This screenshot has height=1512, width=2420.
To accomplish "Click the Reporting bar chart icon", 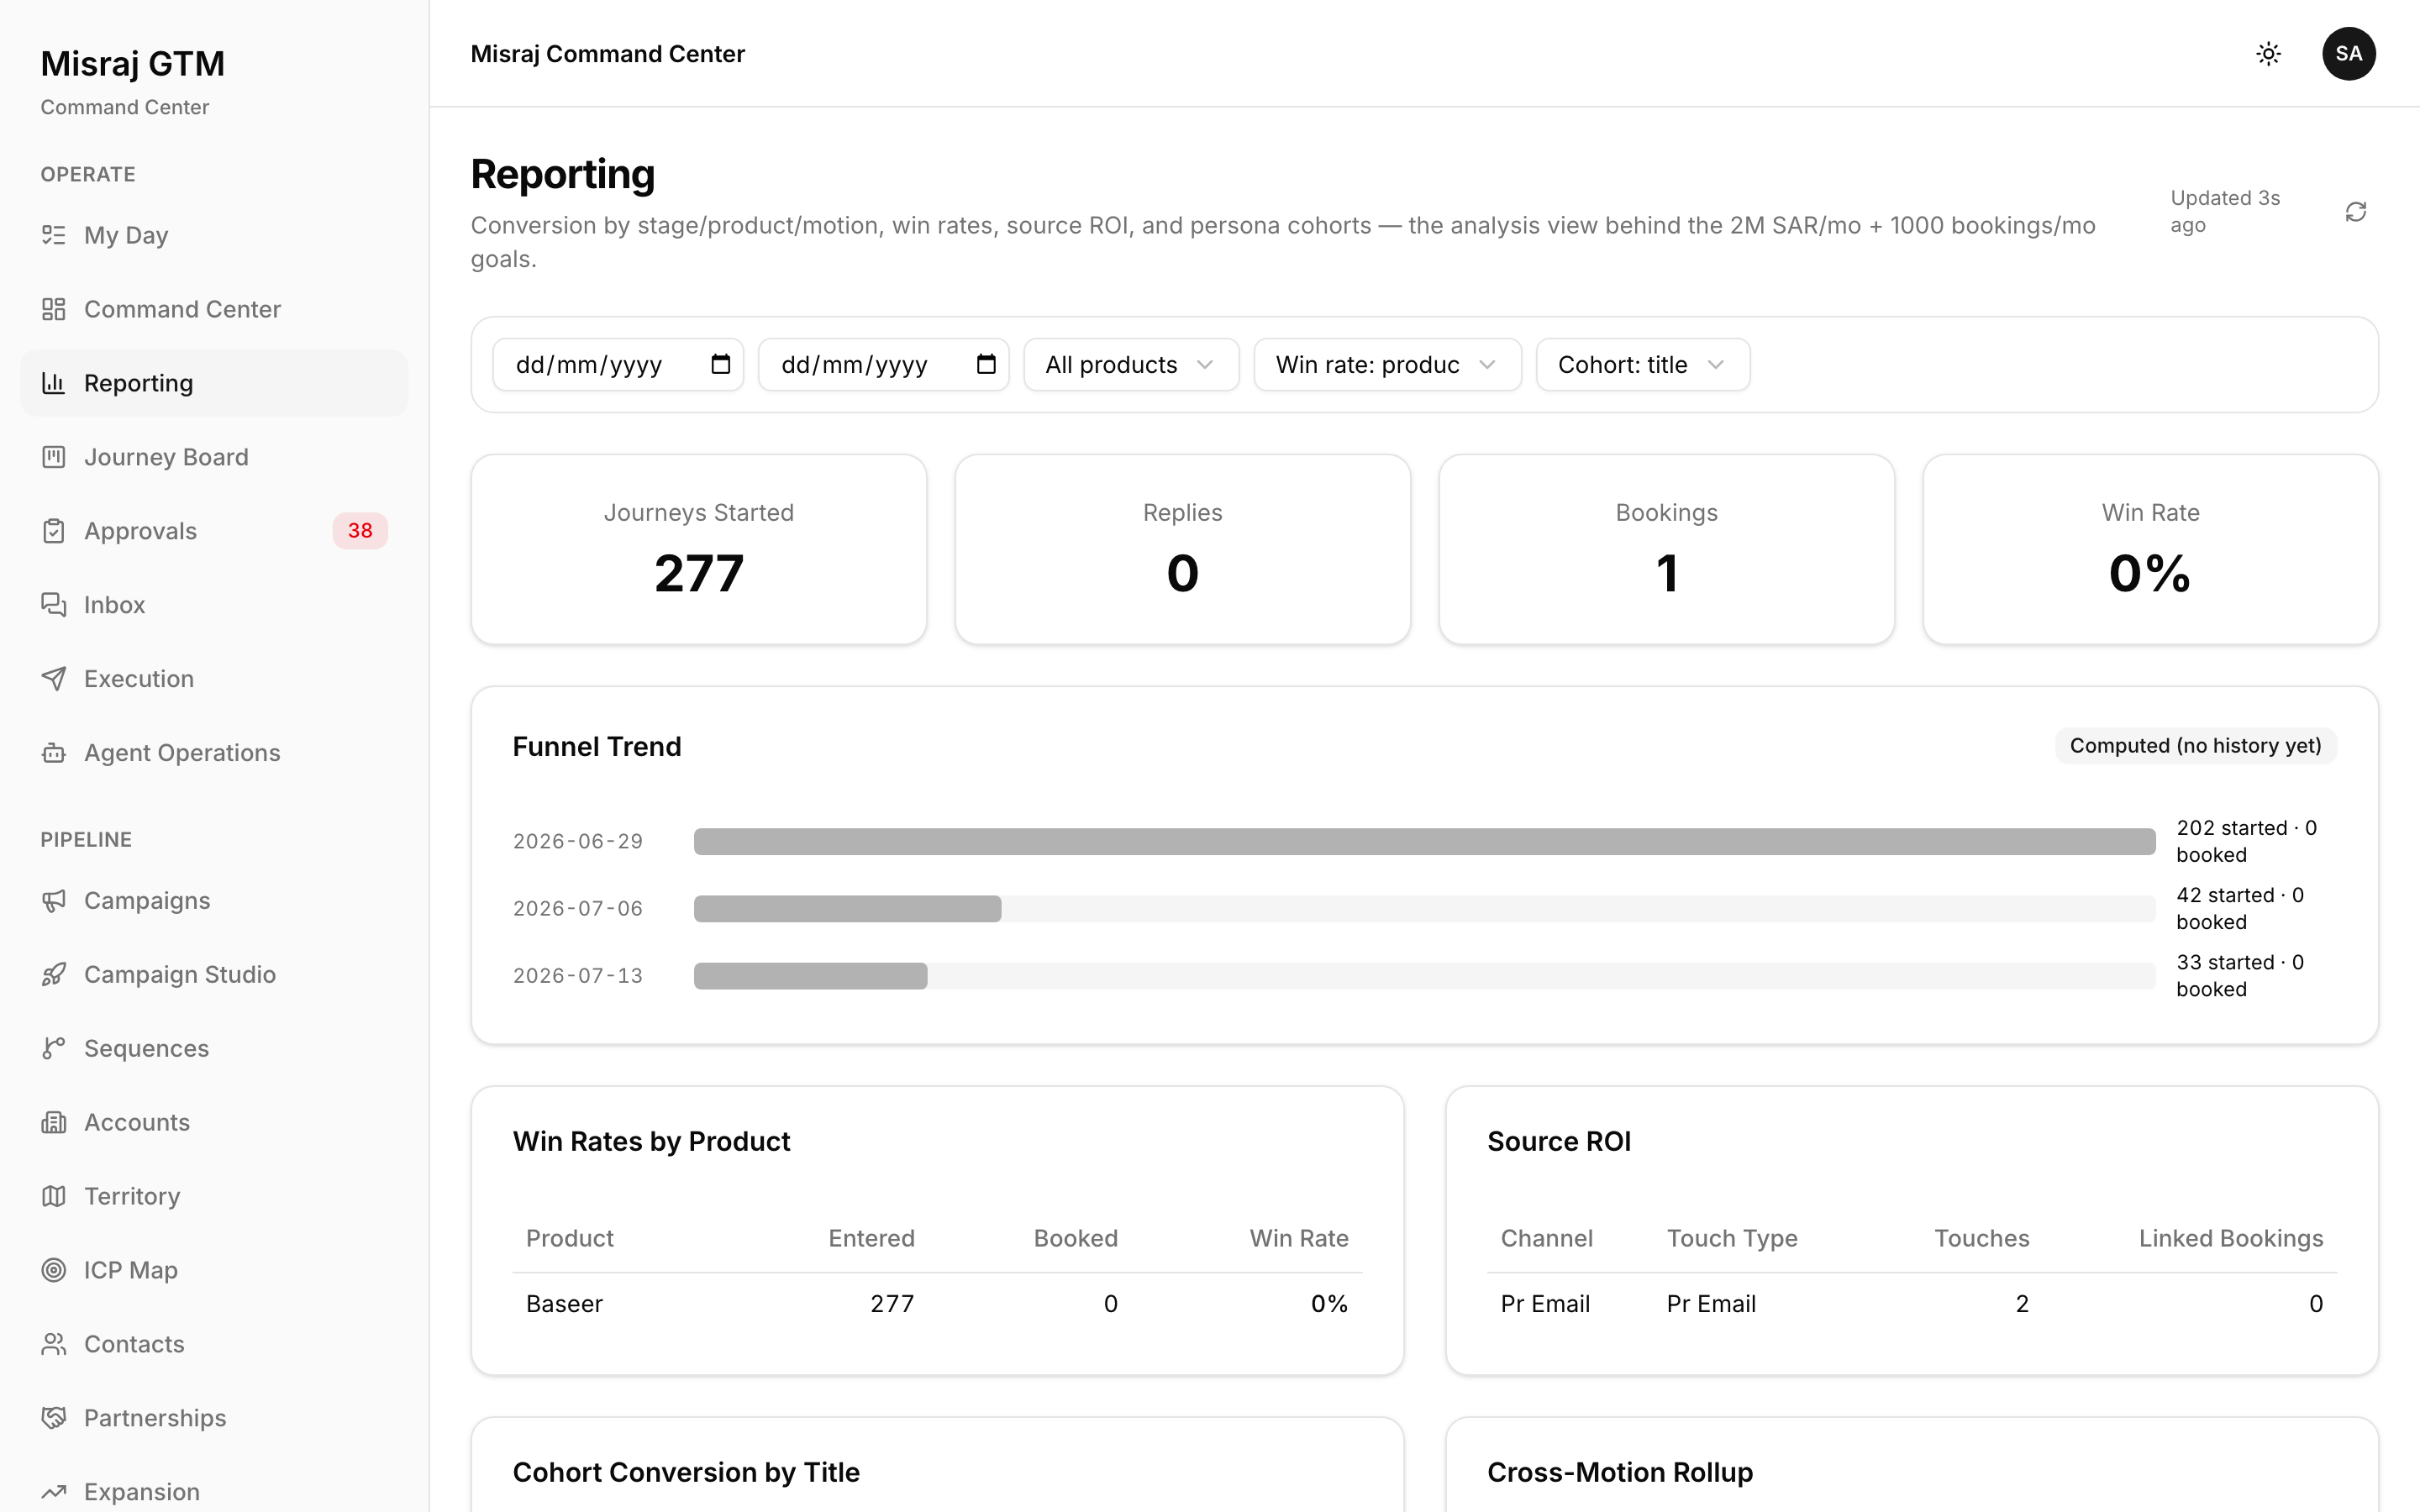I will point(54,383).
